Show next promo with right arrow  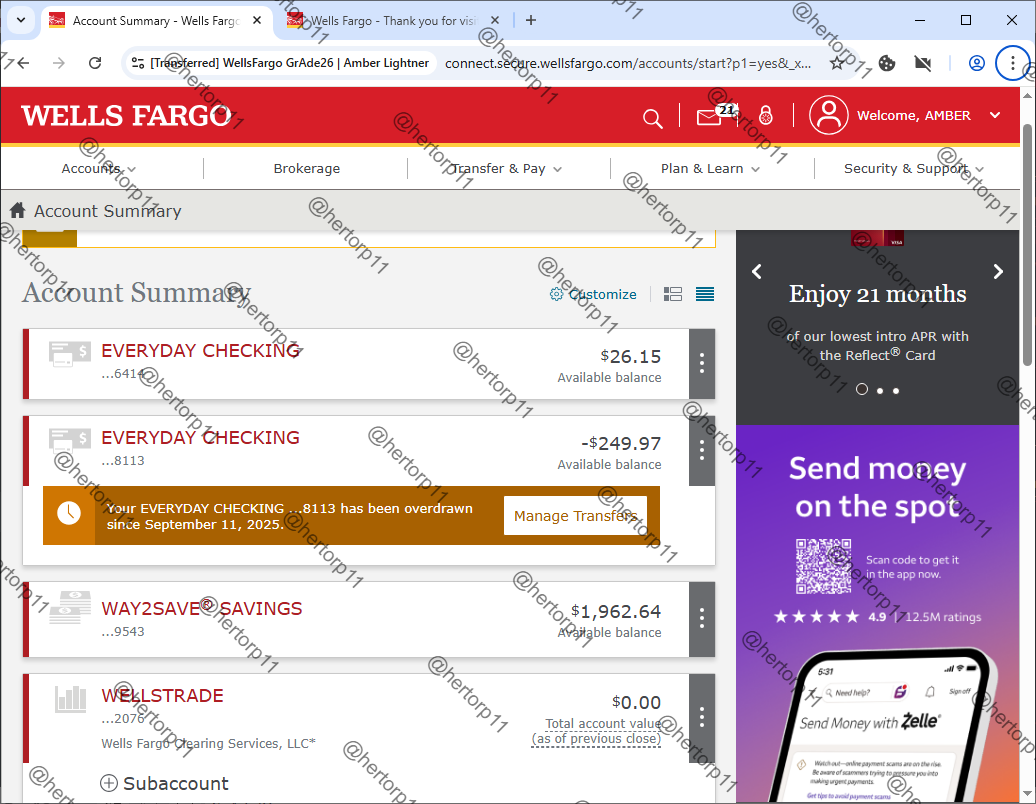[998, 272]
